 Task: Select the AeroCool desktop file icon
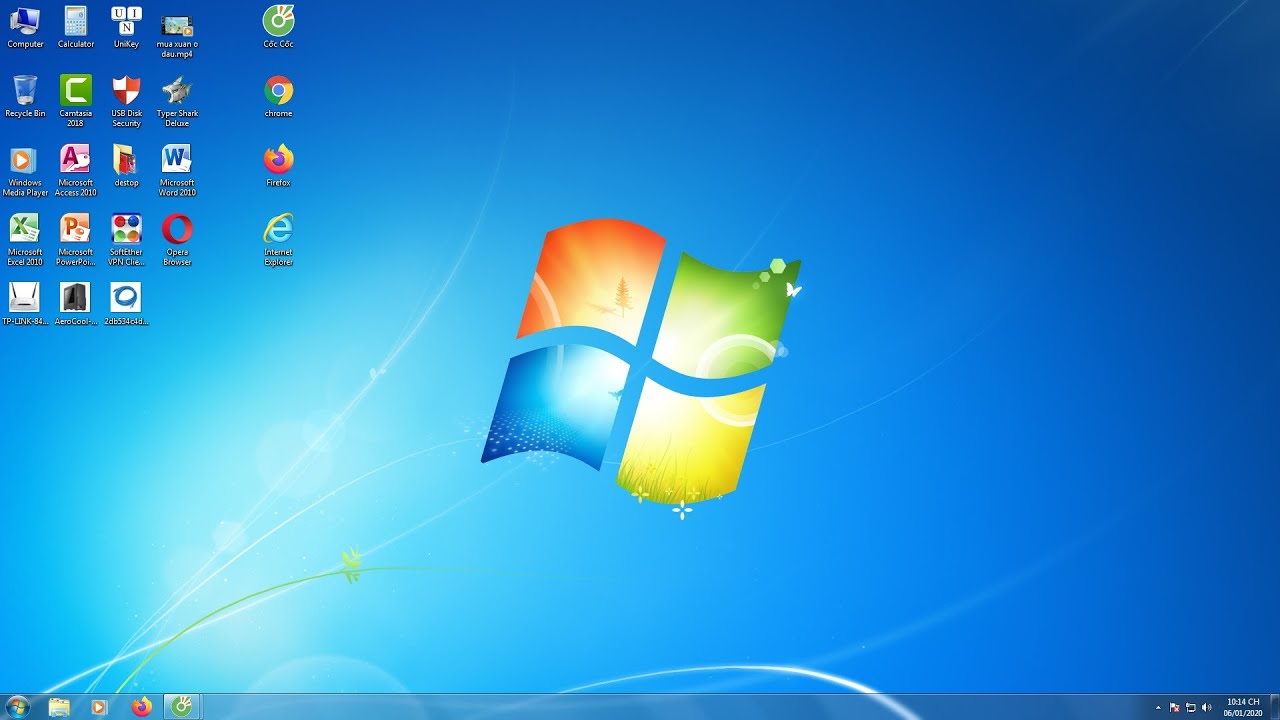pos(76,304)
